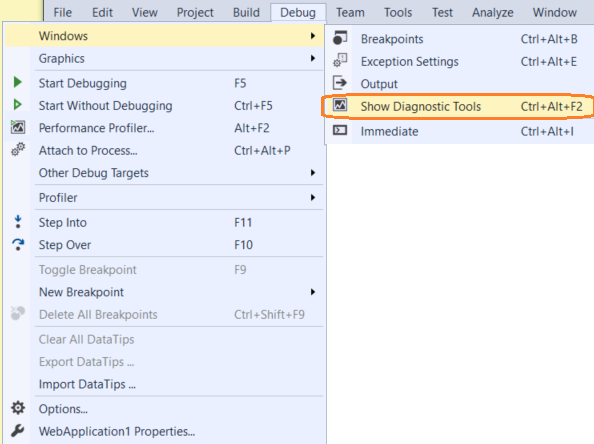
Task: Click the Immediate window prompt icon
Action: click(340, 130)
